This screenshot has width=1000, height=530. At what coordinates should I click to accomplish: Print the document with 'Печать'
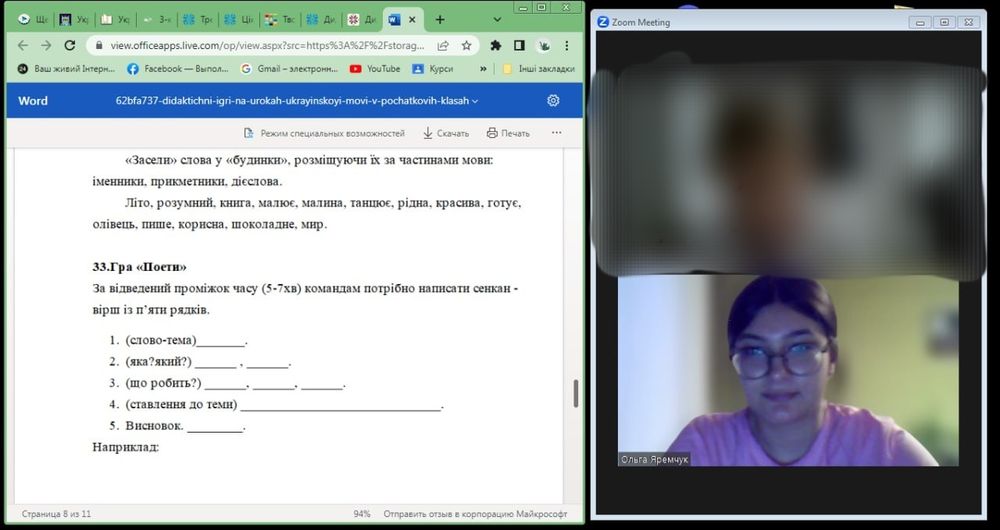tap(508, 133)
